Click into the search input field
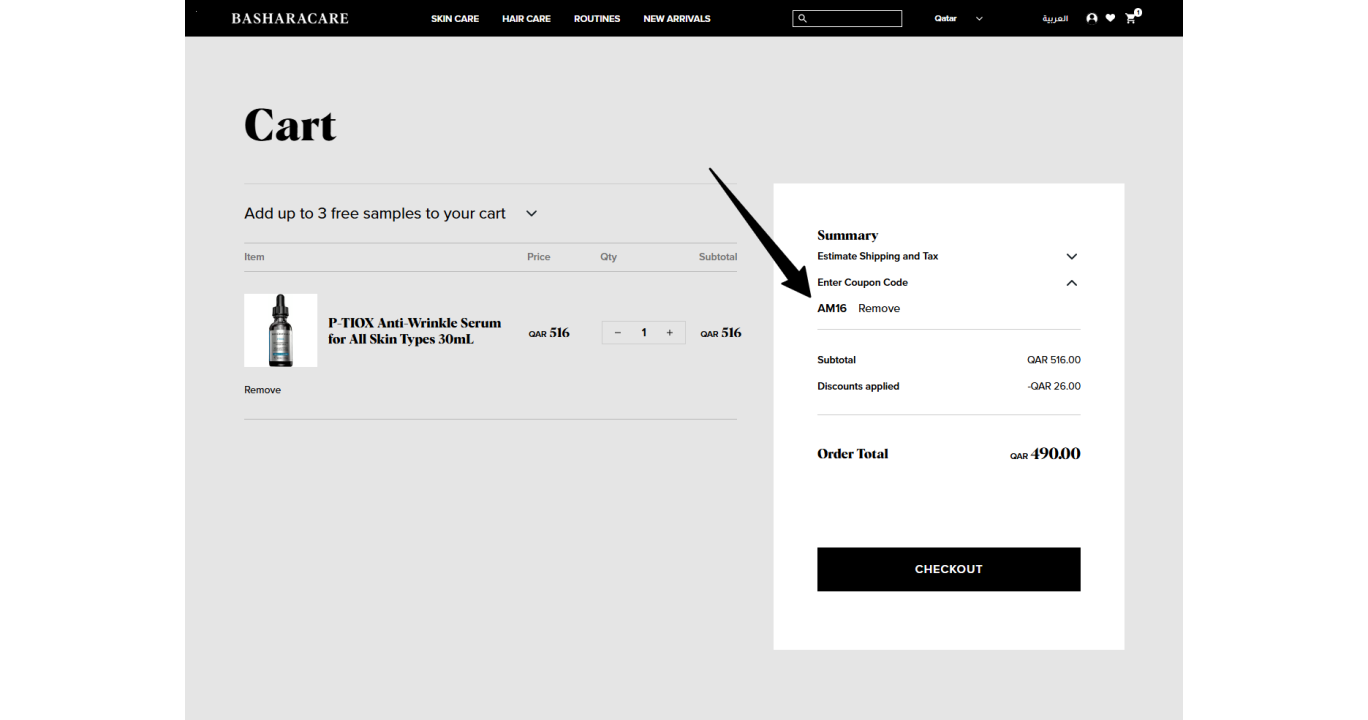Screen dimensions: 1368x720 point(847,18)
